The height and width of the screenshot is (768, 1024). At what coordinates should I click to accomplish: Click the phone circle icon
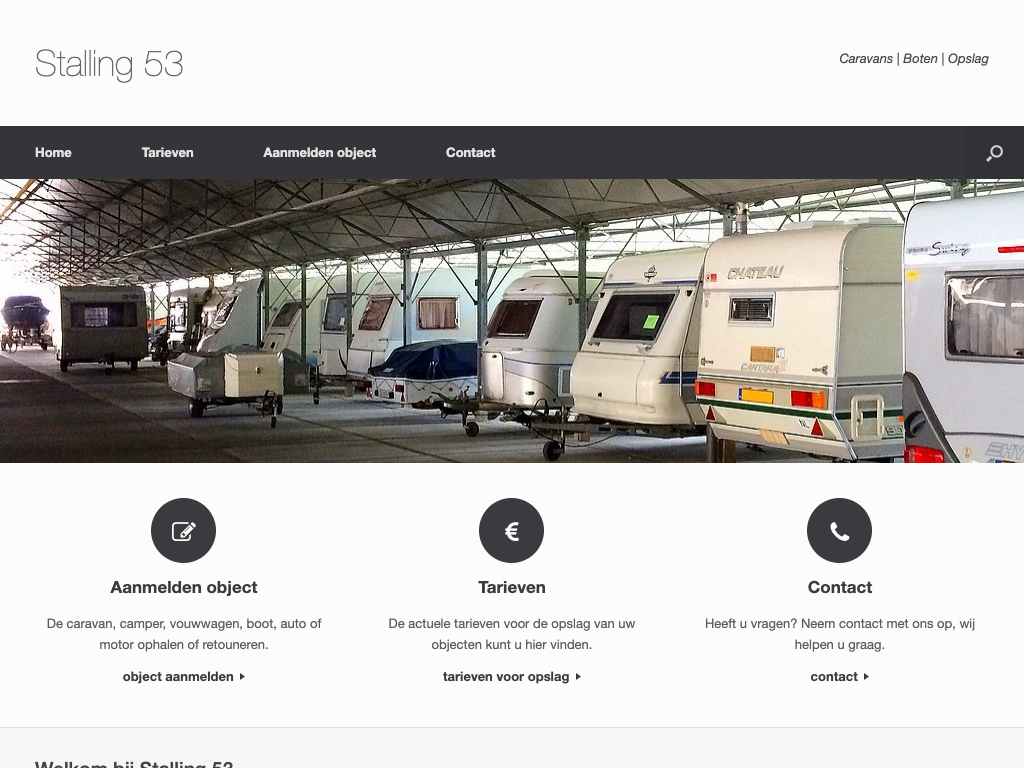click(839, 530)
